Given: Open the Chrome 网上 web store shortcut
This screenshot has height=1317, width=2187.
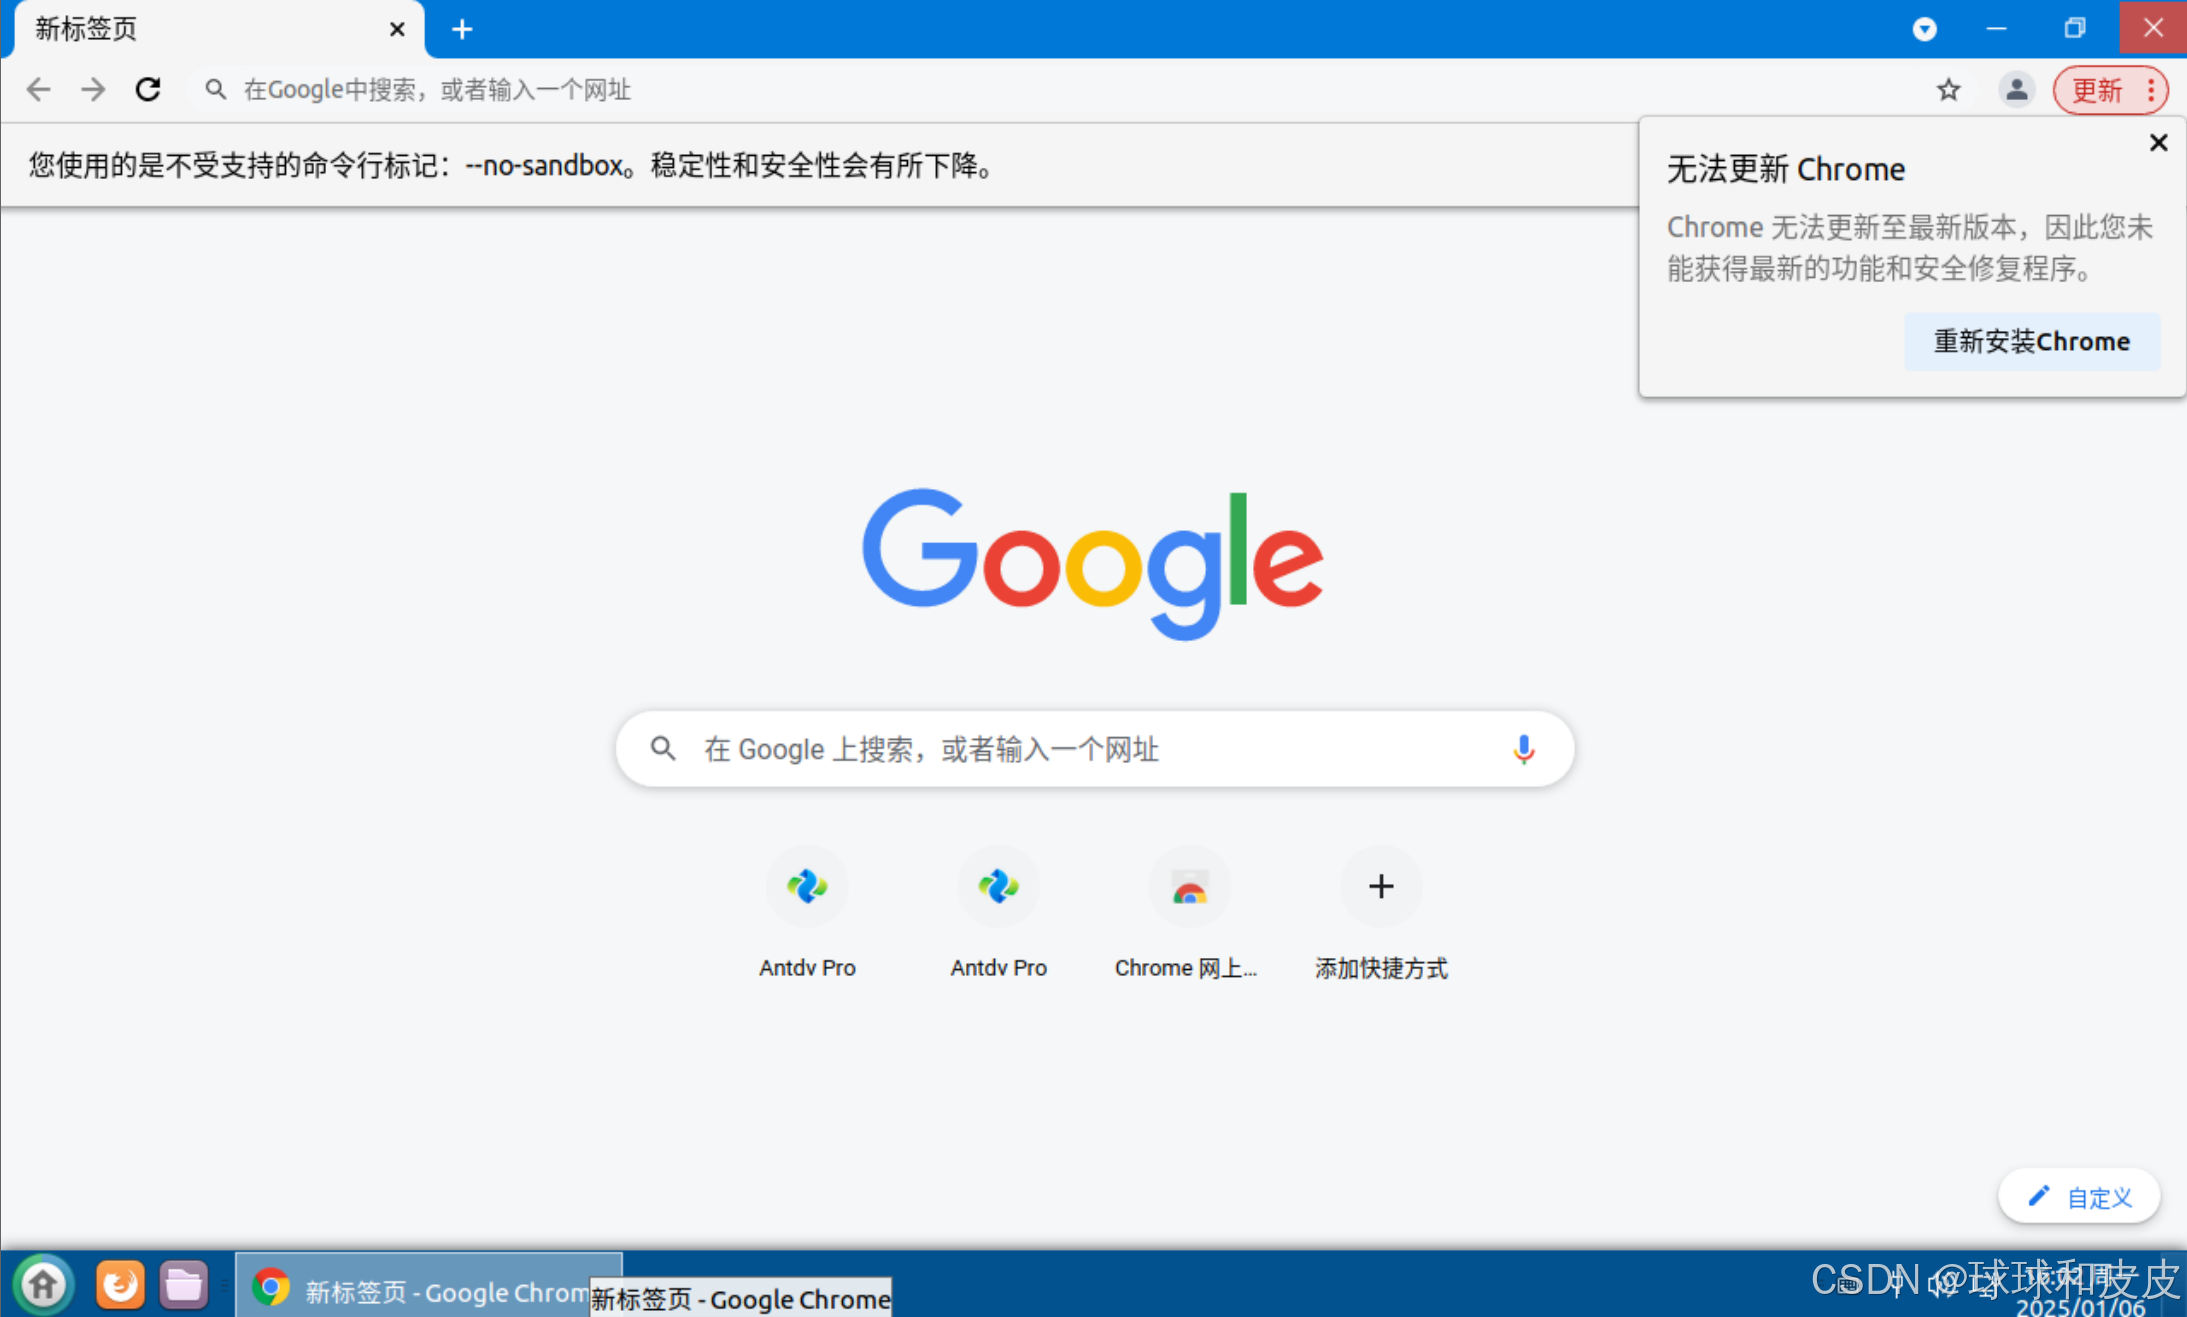Looking at the screenshot, I should 1189,887.
